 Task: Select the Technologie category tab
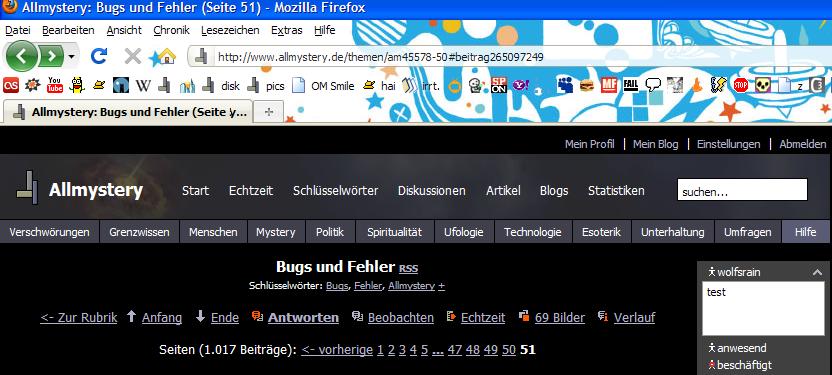533,232
